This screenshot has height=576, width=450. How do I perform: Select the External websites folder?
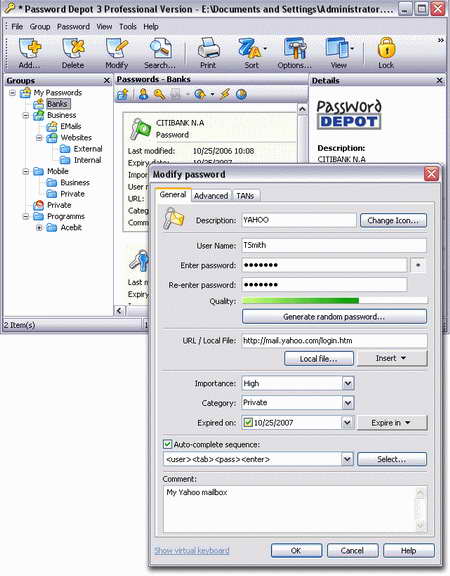(x=88, y=149)
